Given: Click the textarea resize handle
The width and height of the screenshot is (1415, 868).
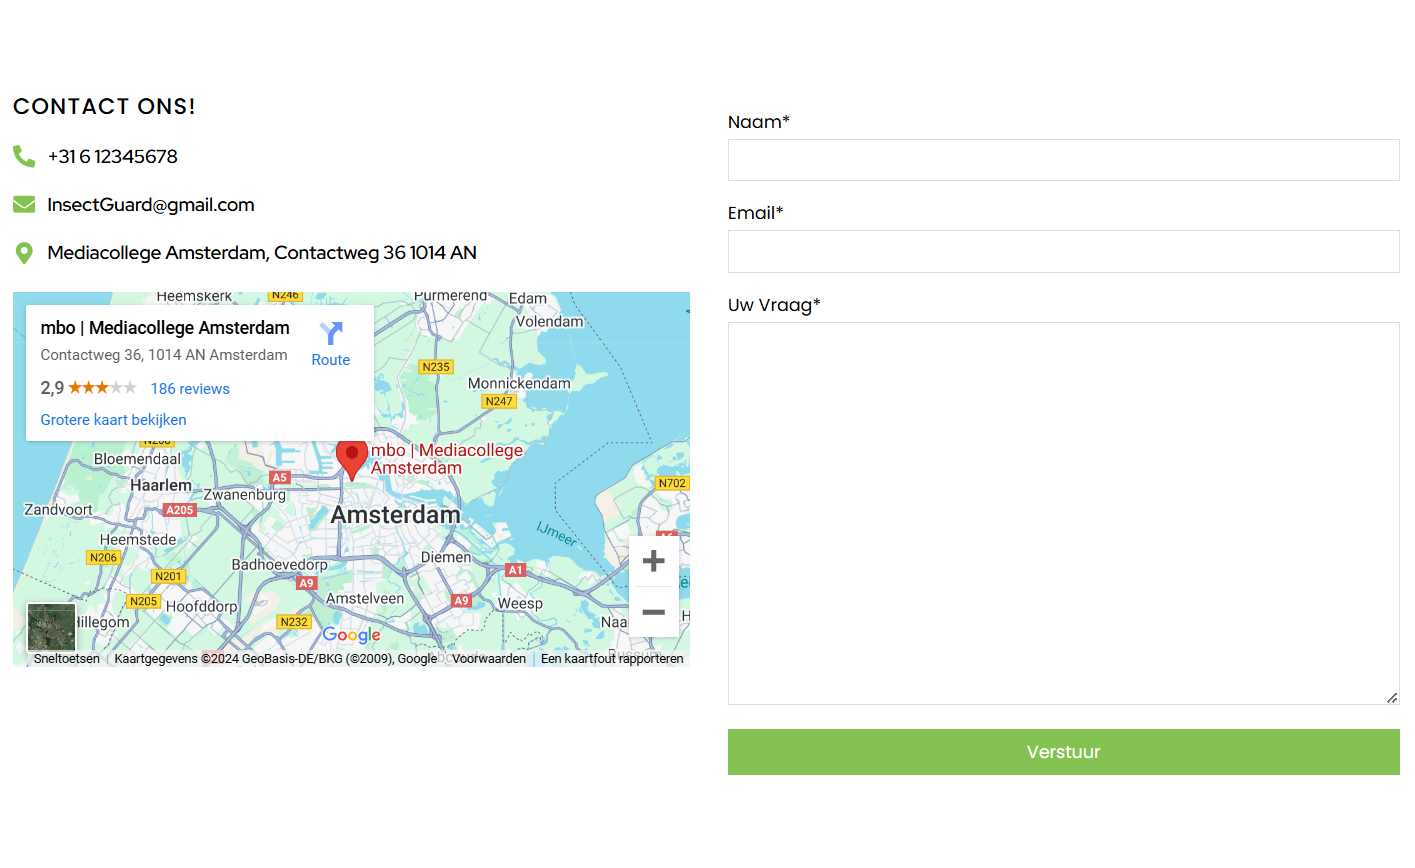Looking at the screenshot, I should (x=1392, y=698).
